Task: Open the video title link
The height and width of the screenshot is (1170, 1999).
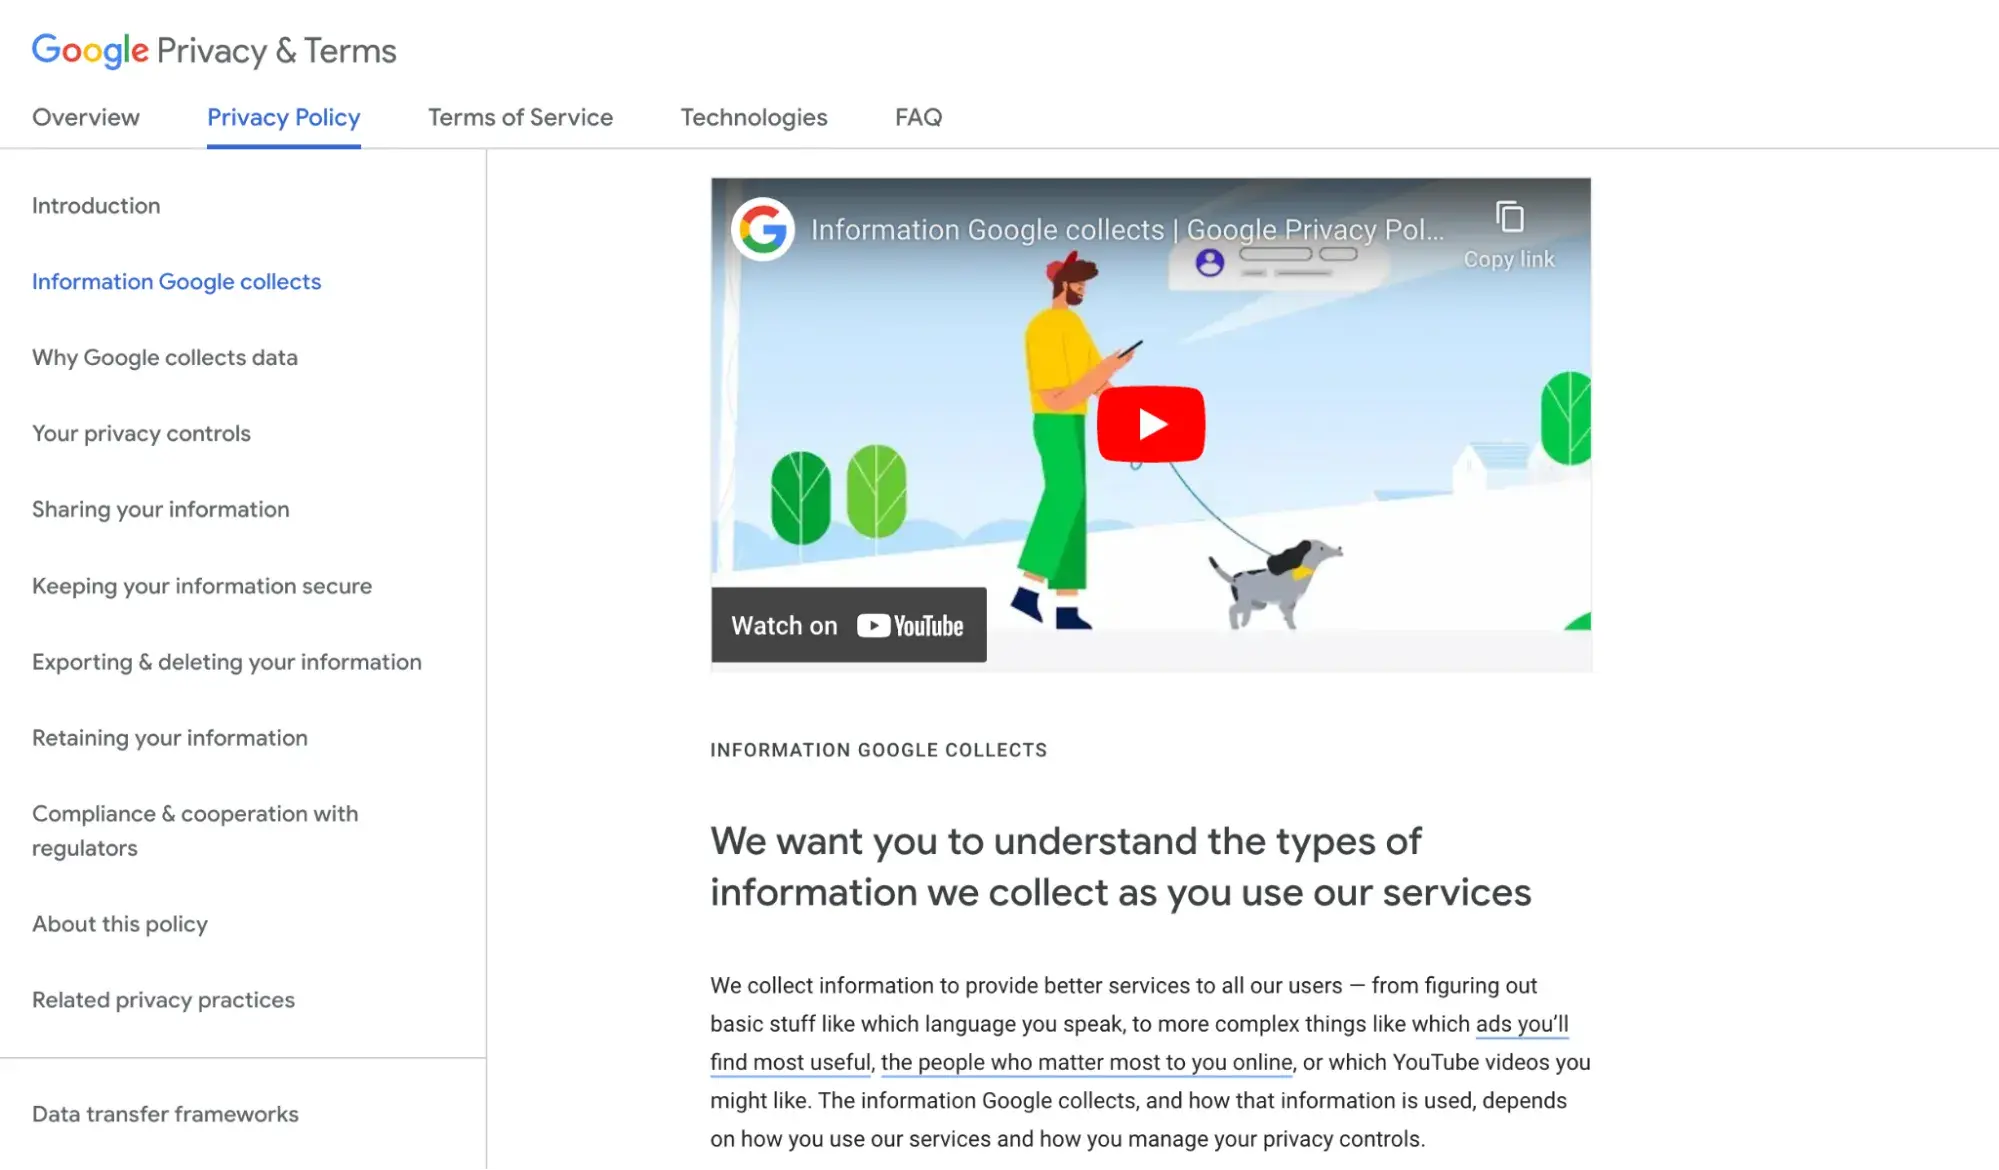Action: [1126, 230]
